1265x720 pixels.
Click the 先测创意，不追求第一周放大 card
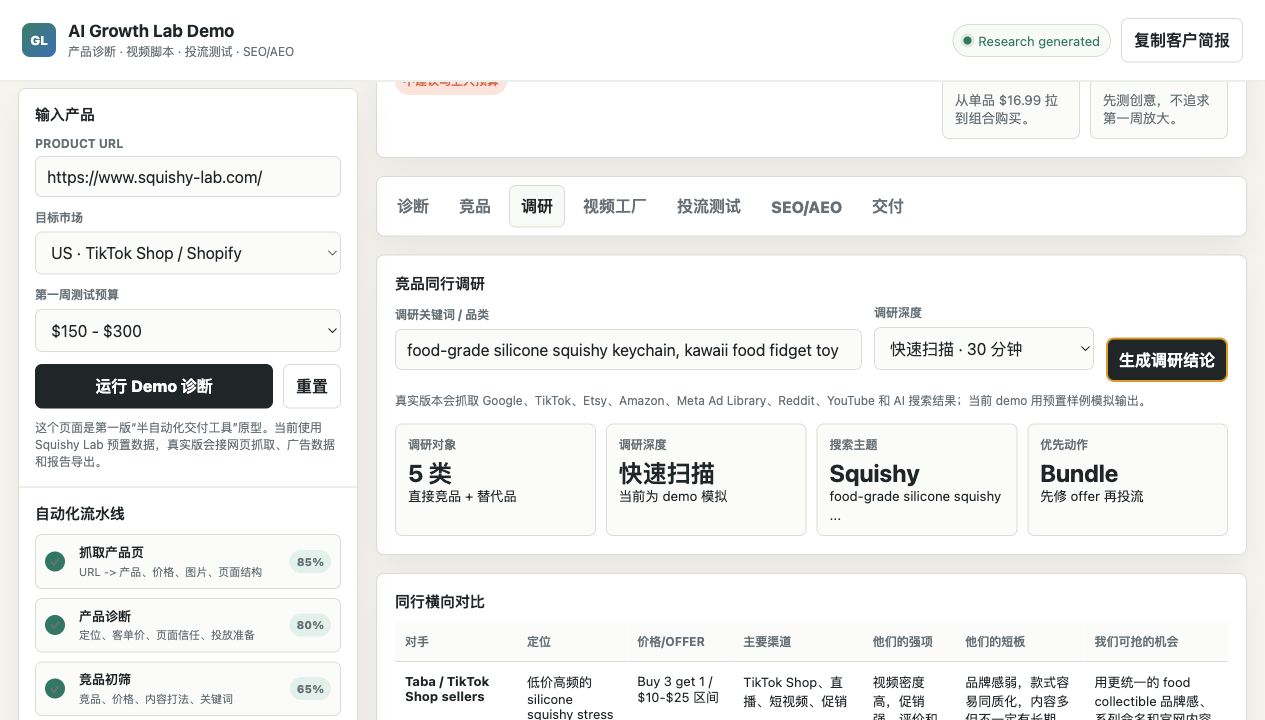pyautogui.click(x=1159, y=108)
